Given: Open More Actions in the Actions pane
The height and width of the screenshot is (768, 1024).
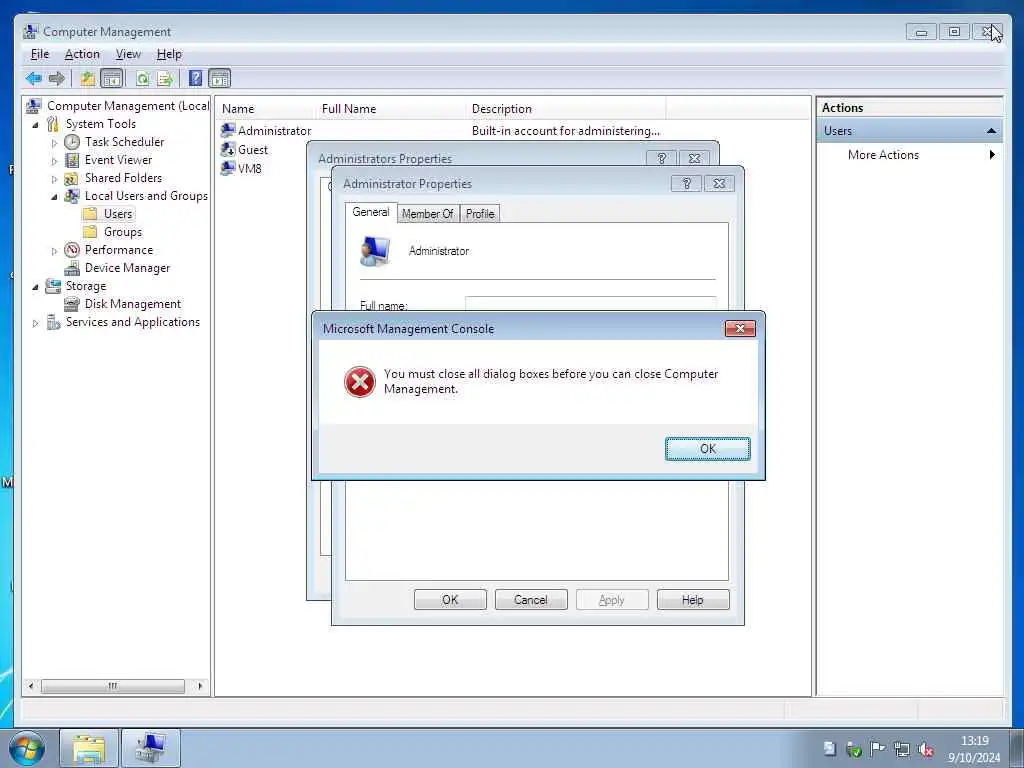Looking at the screenshot, I should tap(909, 155).
